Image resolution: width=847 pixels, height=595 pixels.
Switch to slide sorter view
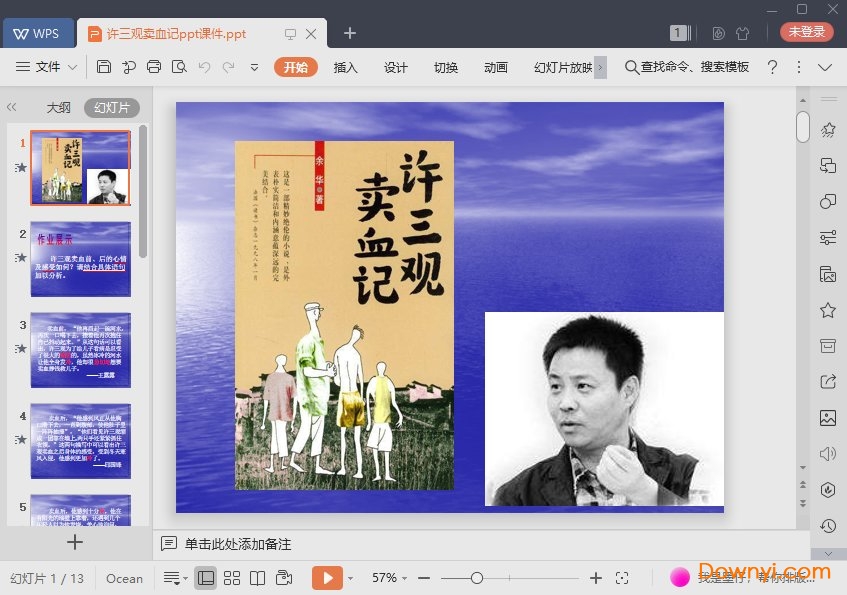click(x=232, y=578)
